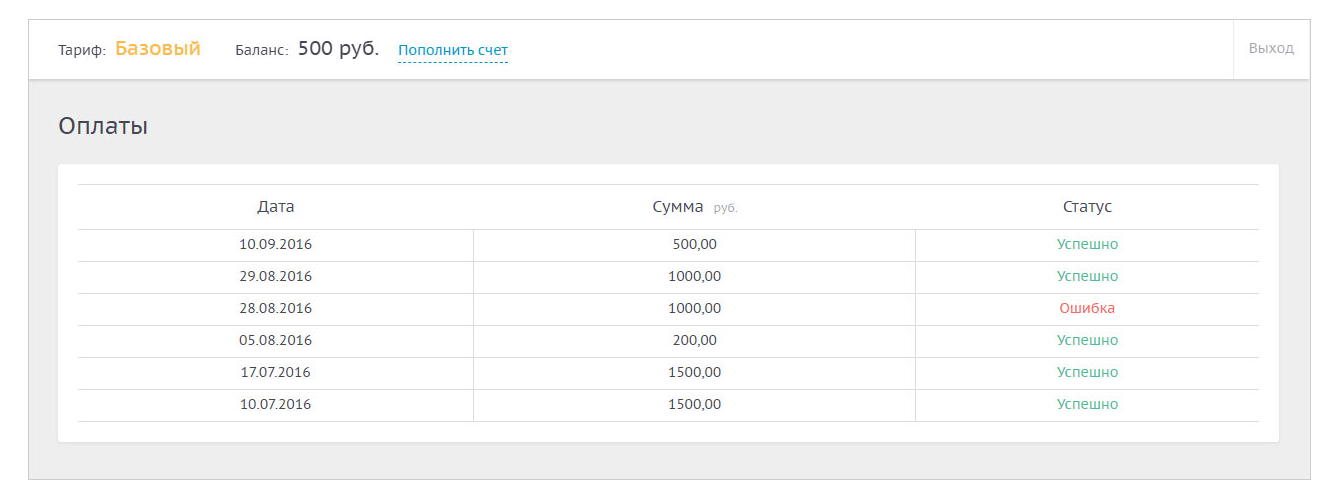This screenshot has width=1340, height=500.
Task: Click the Оплаты page heading
Action: 103,127
